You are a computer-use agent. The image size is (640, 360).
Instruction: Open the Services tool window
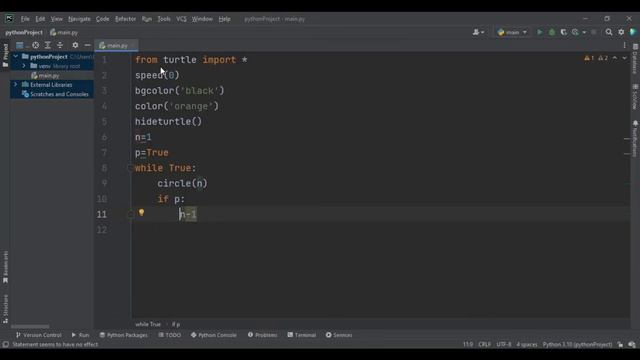339,335
